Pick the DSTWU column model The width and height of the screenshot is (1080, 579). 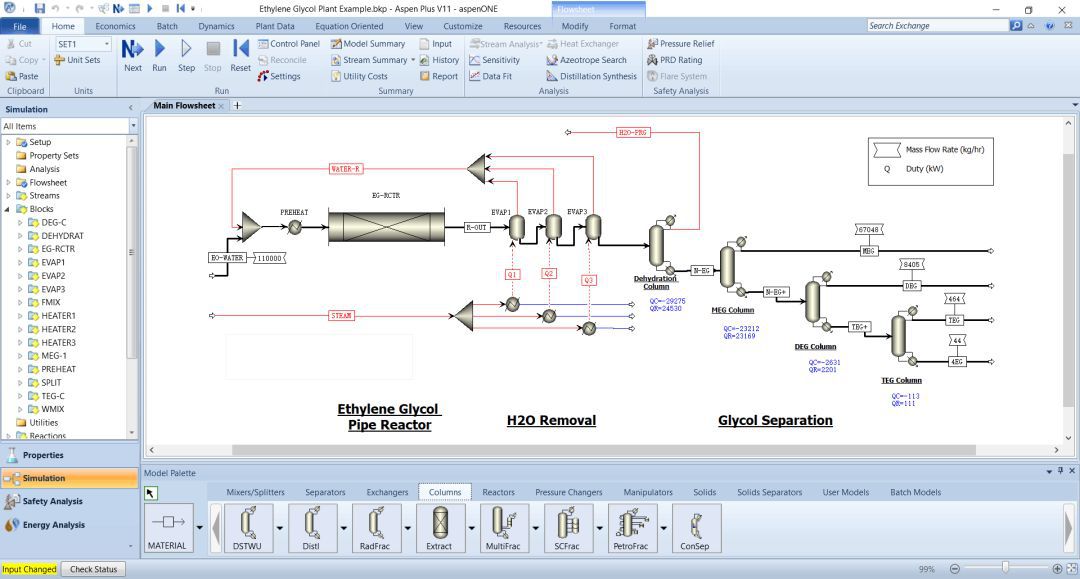click(x=248, y=528)
